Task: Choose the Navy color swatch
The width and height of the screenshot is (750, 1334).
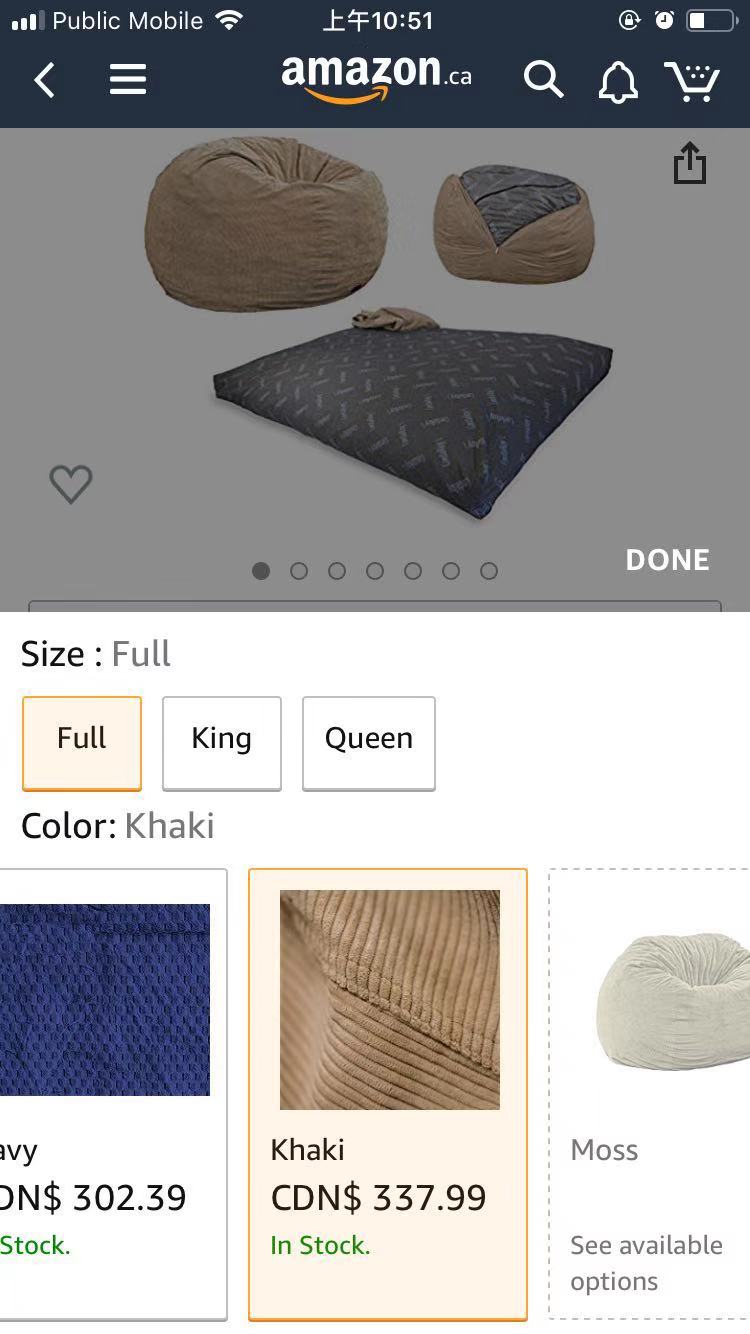Action: coord(105,1000)
